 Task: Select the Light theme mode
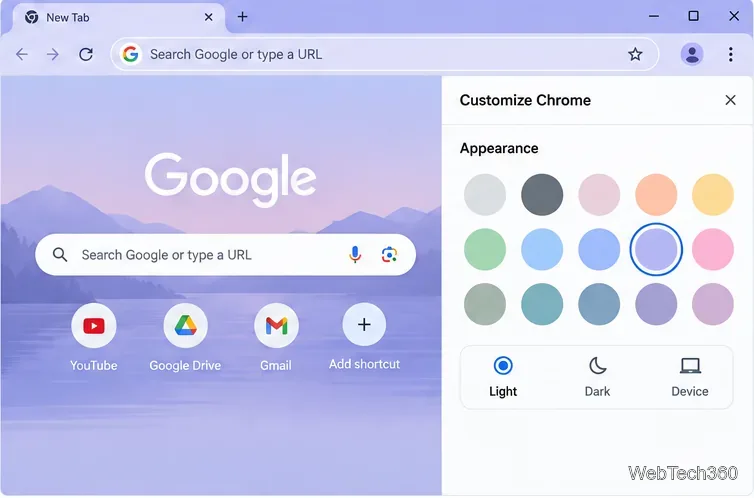point(503,377)
